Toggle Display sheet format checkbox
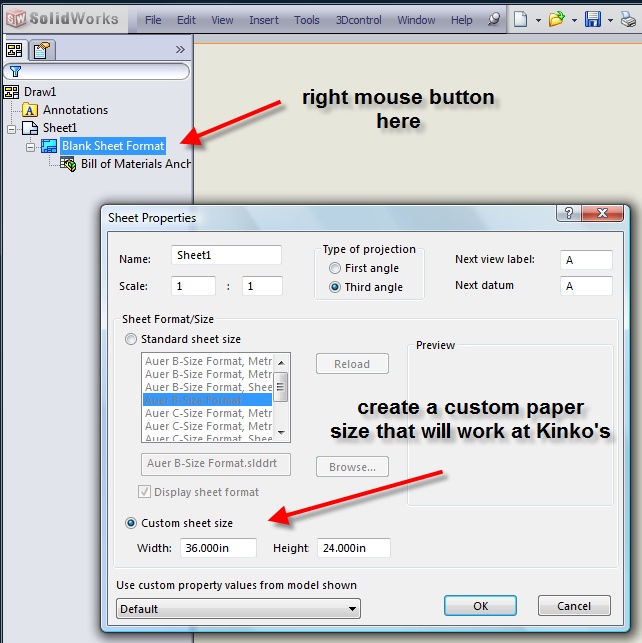This screenshot has height=643, width=642. 144,492
